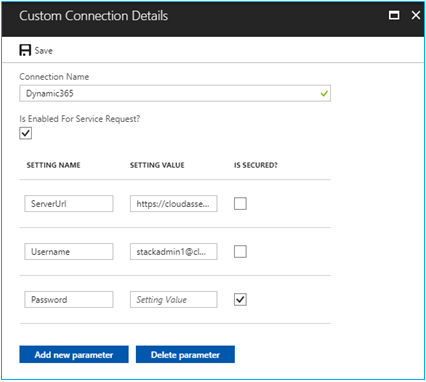Select the ServerUrl setting name field
This screenshot has width=426, height=382.
(x=69, y=203)
